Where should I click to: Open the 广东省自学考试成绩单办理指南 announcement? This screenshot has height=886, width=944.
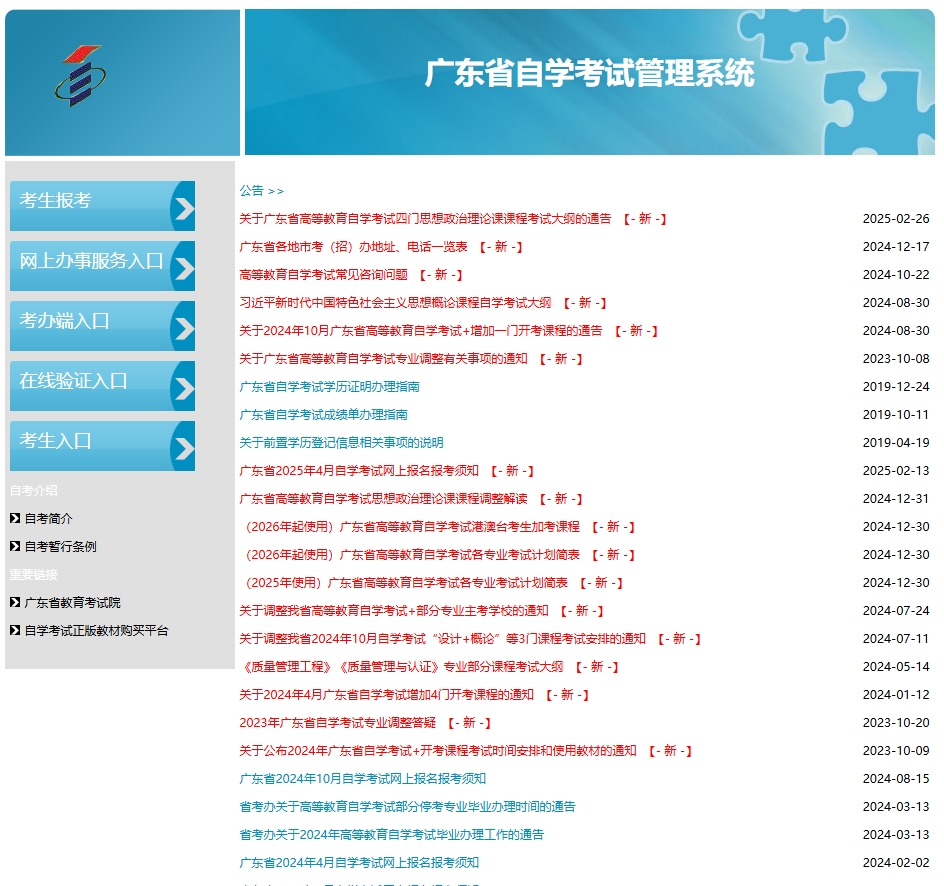tap(322, 414)
